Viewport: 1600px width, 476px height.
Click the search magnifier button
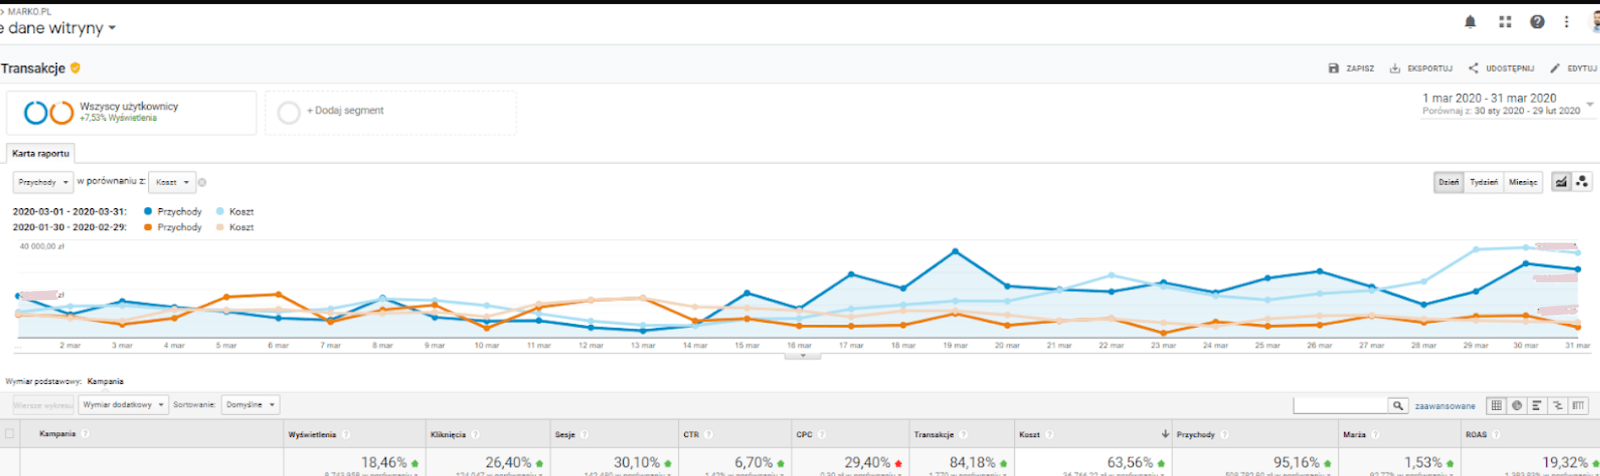(x=1398, y=405)
